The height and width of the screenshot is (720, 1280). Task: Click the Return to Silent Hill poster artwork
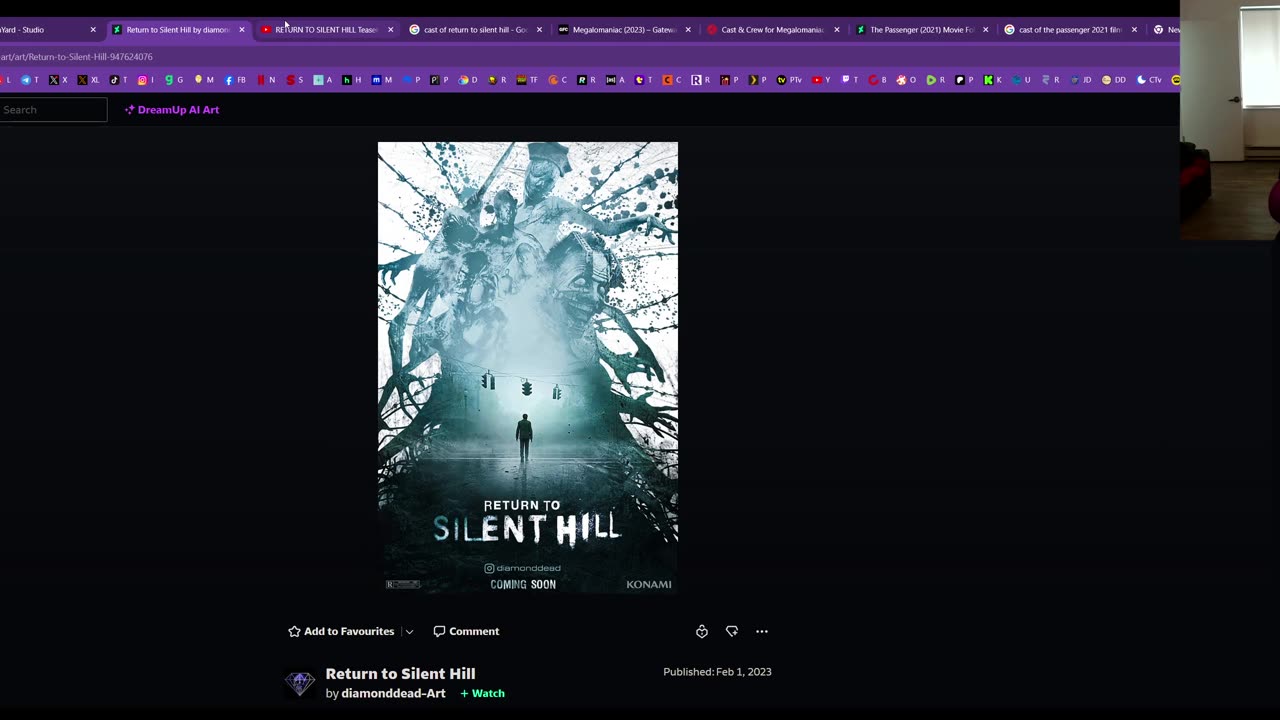528,367
